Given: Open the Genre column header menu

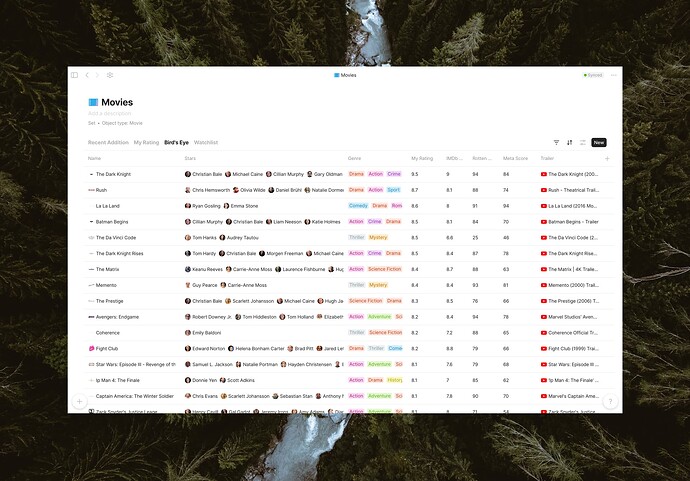Looking at the screenshot, I should [x=354, y=158].
